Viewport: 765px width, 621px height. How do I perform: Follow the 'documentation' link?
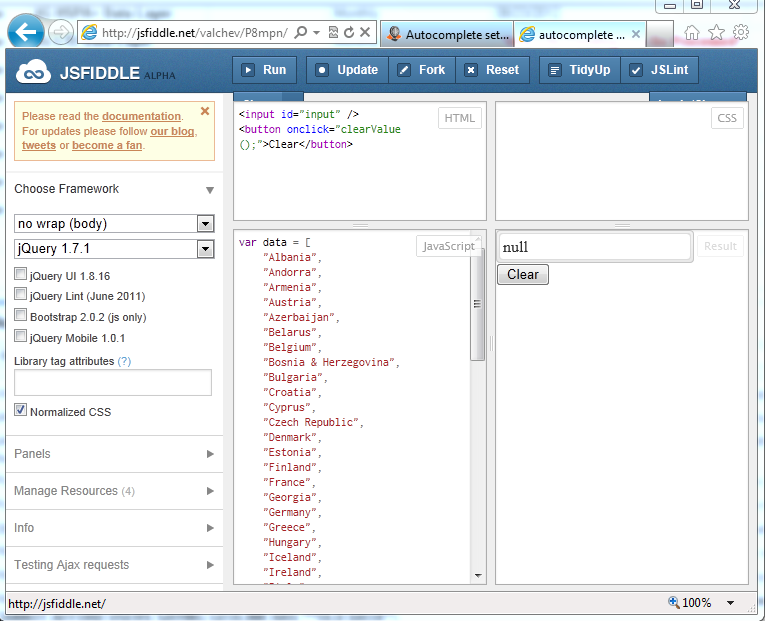coord(141,116)
